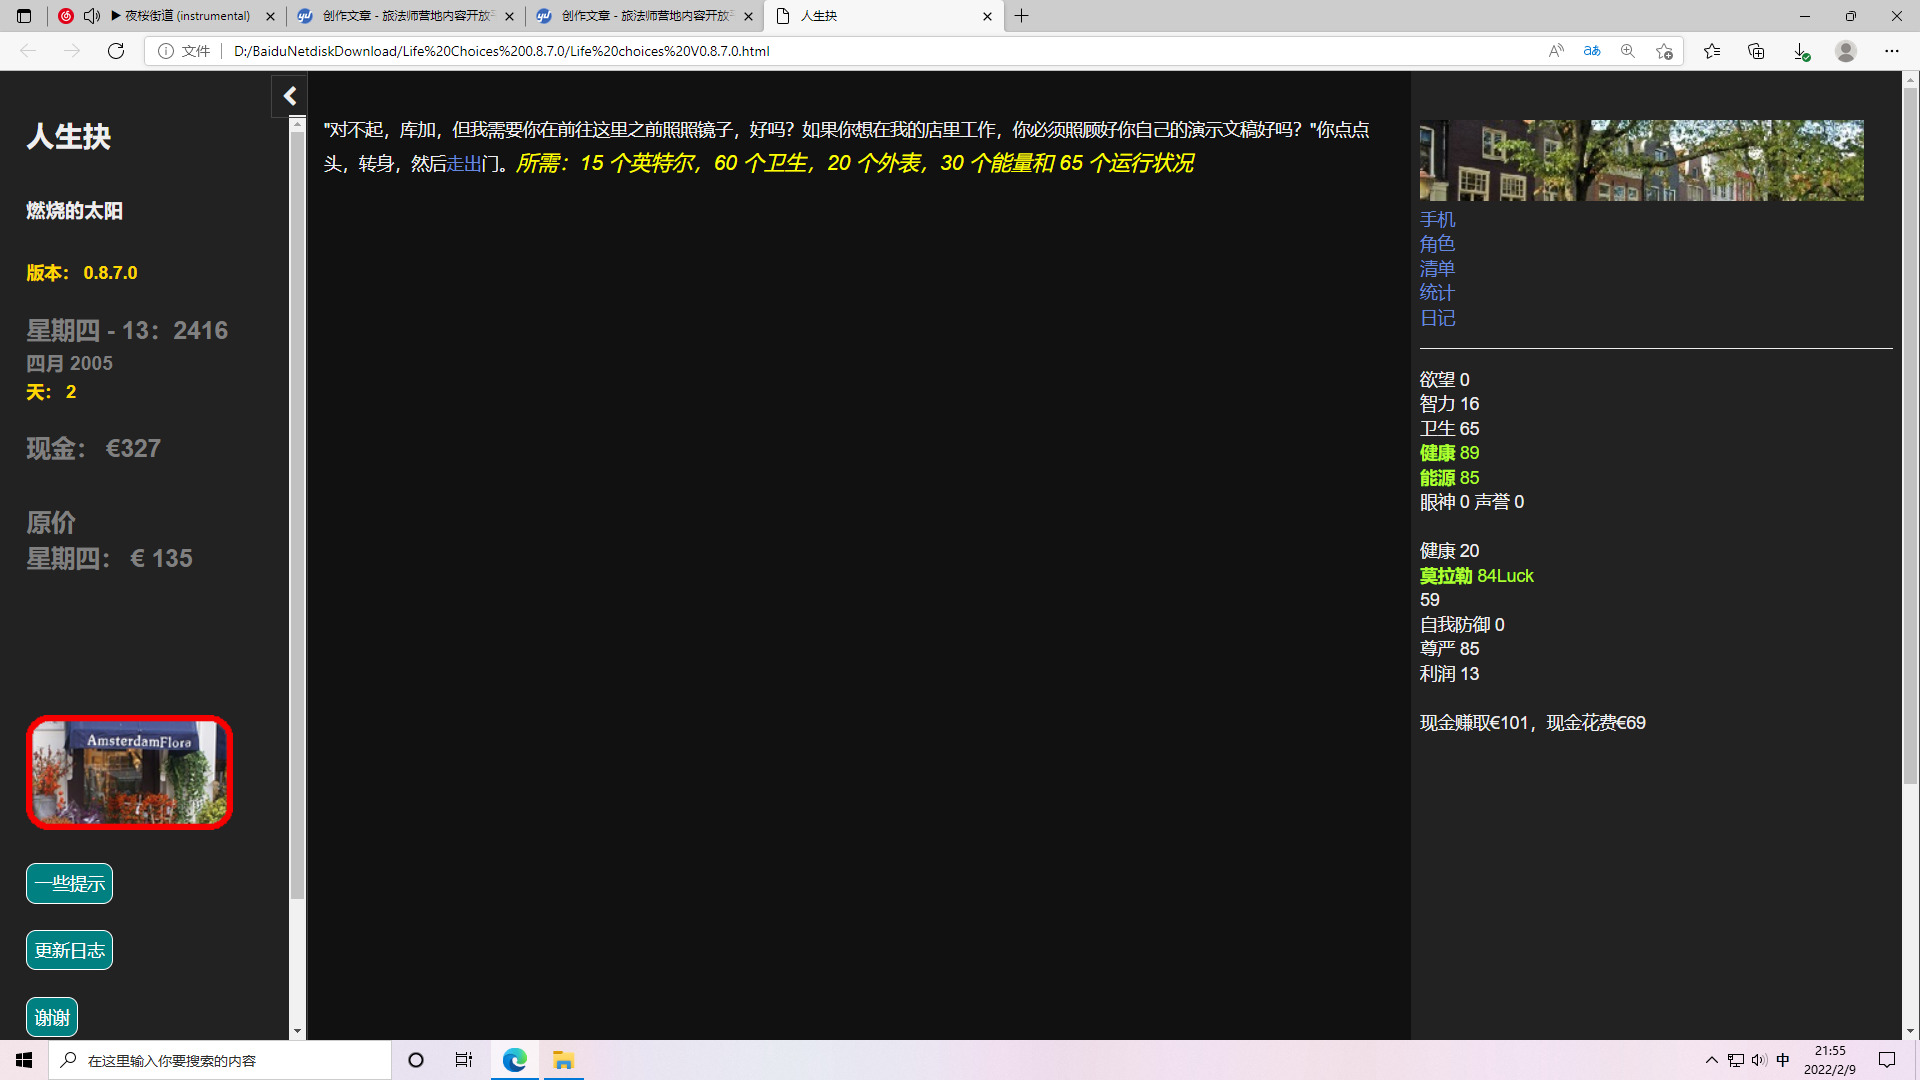Click the 谢谢 credits button

tap(52, 1018)
